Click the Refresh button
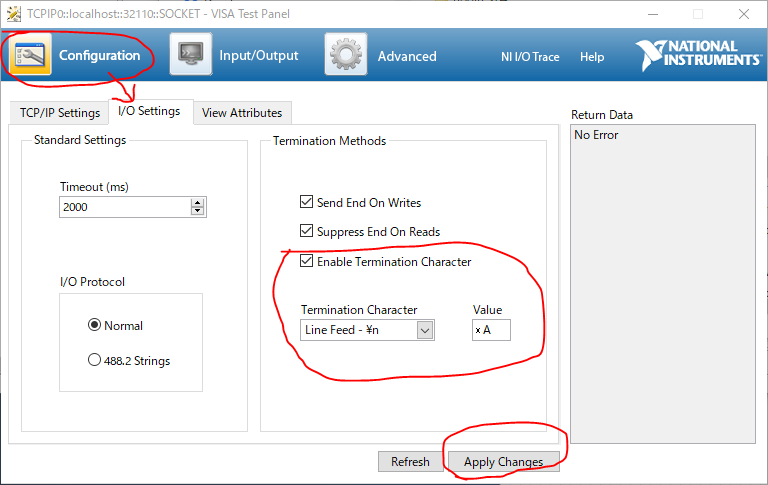 [x=410, y=461]
